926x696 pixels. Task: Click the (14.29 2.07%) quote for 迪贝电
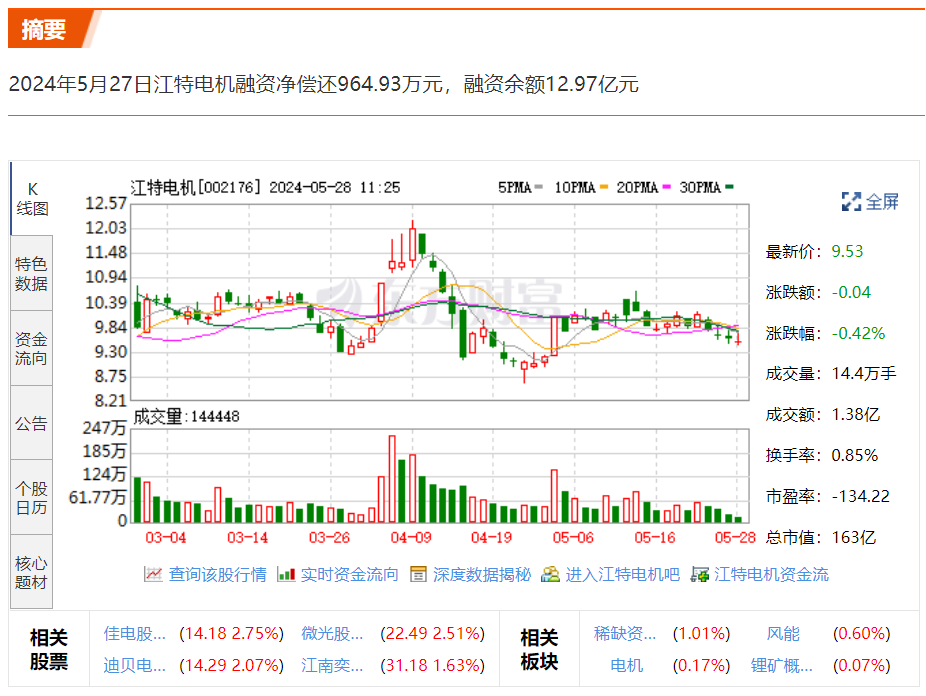click(232, 665)
